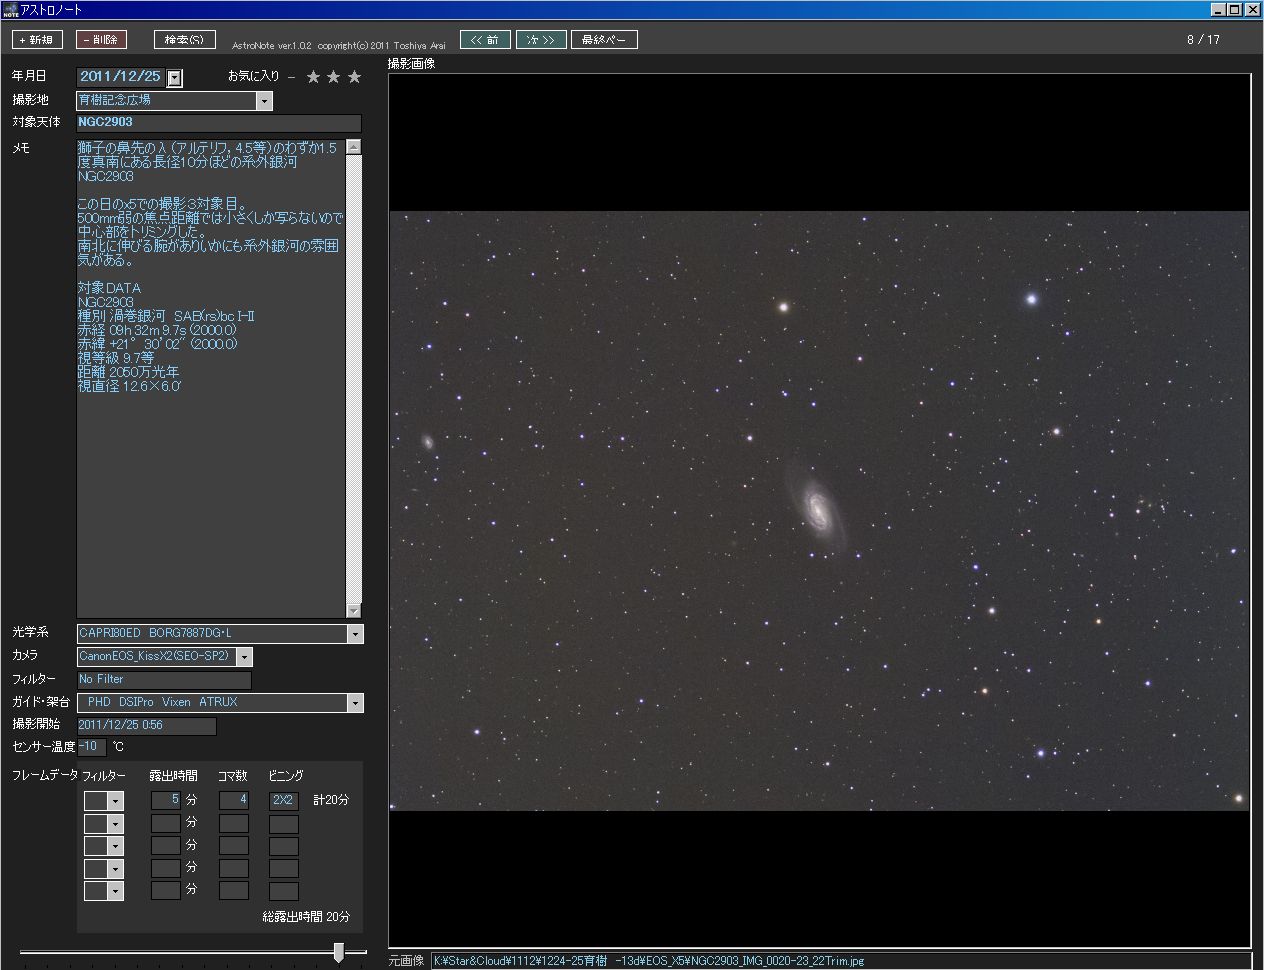The width and height of the screenshot is (1264, 970).
Task: Open the first frame filter dropdown
Action: coord(116,801)
